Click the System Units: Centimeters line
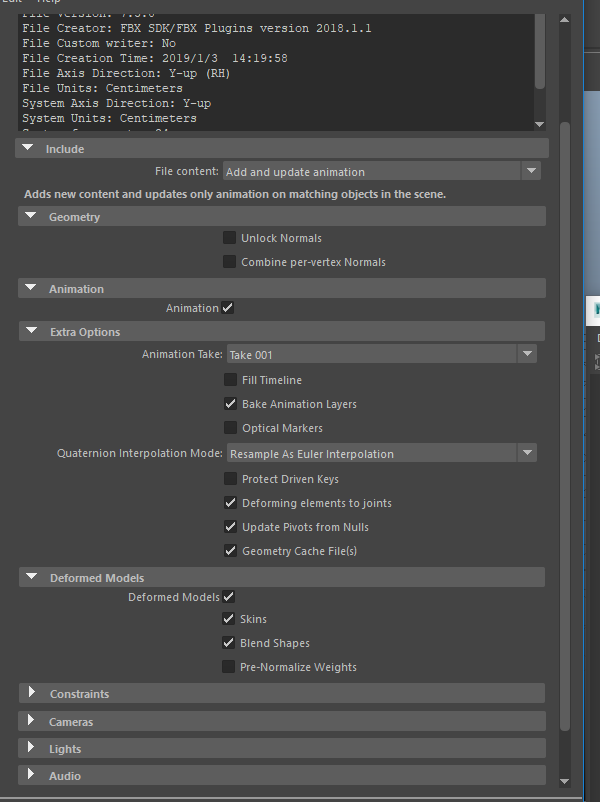The height and width of the screenshot is (802, 600). 109,118
